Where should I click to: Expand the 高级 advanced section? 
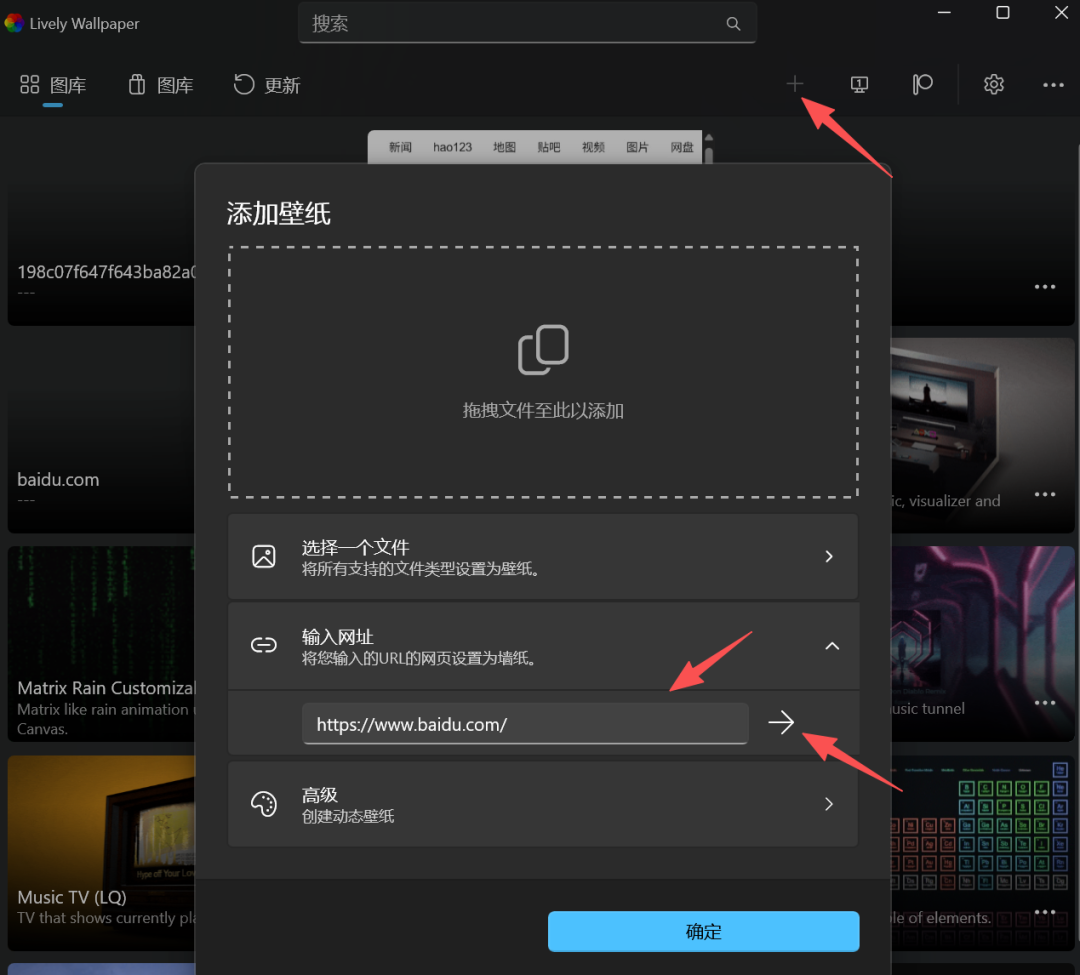[x=829, y=804]
